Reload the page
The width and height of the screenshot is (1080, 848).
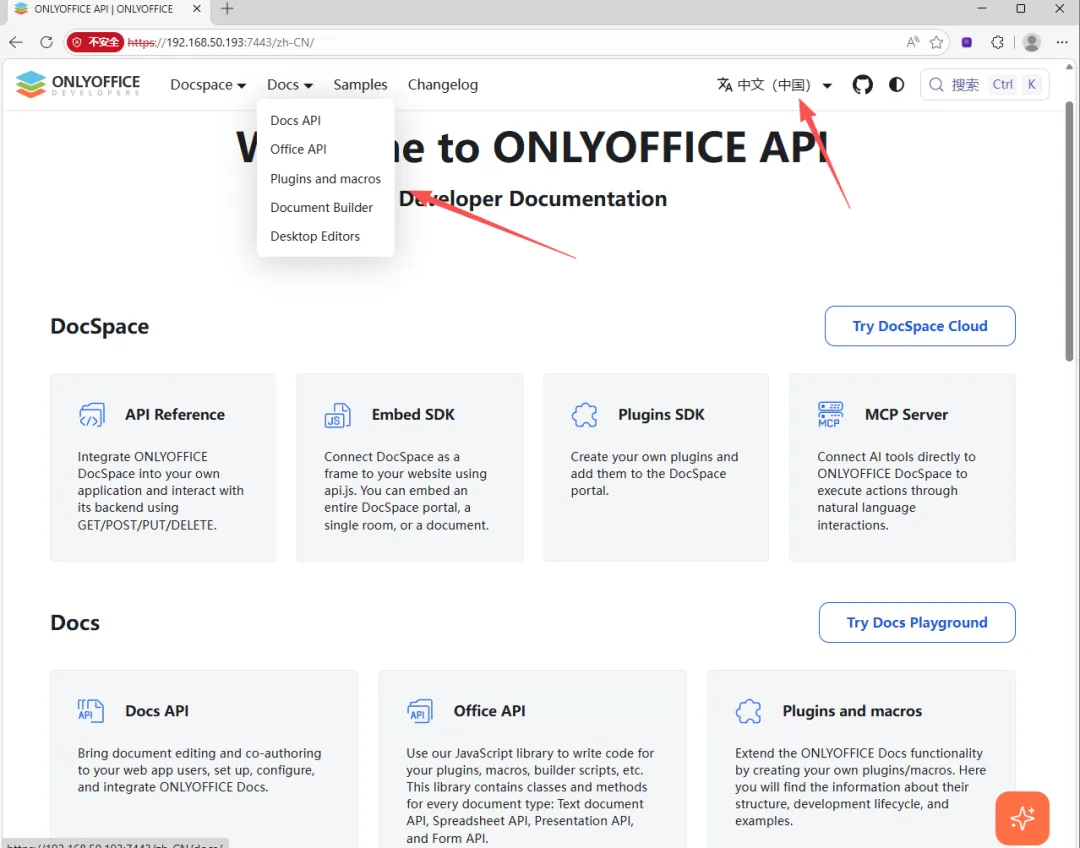point(46,42)
